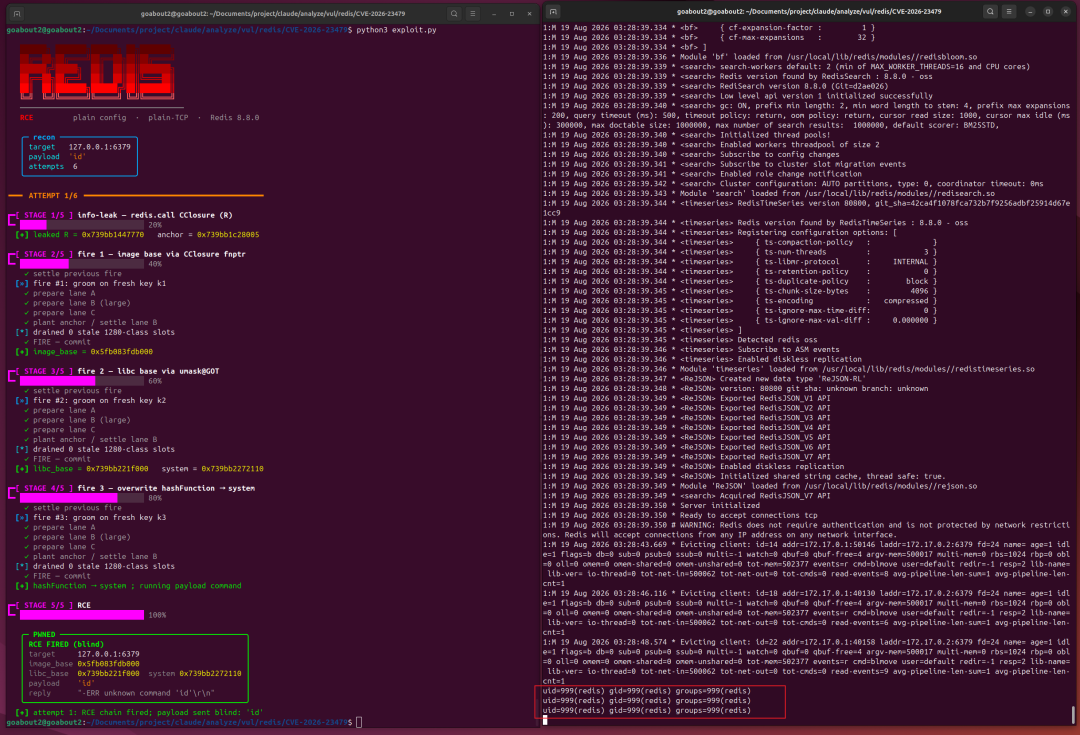Click 'Evicting client: id=18' log line

click(807, 613)
